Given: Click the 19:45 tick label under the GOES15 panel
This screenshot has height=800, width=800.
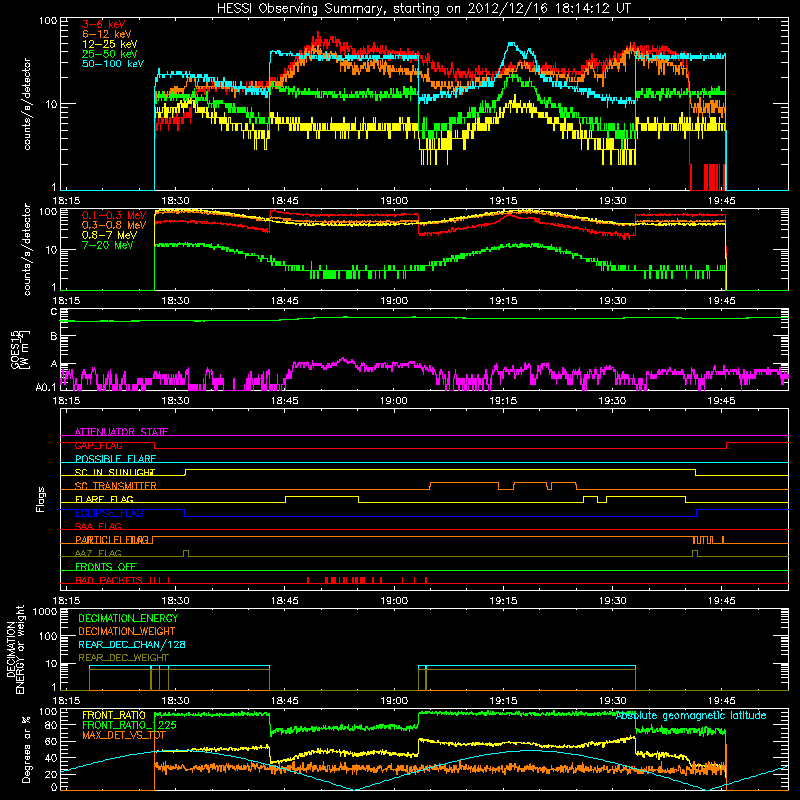Looking at the screenshot, I should [721, 401].
